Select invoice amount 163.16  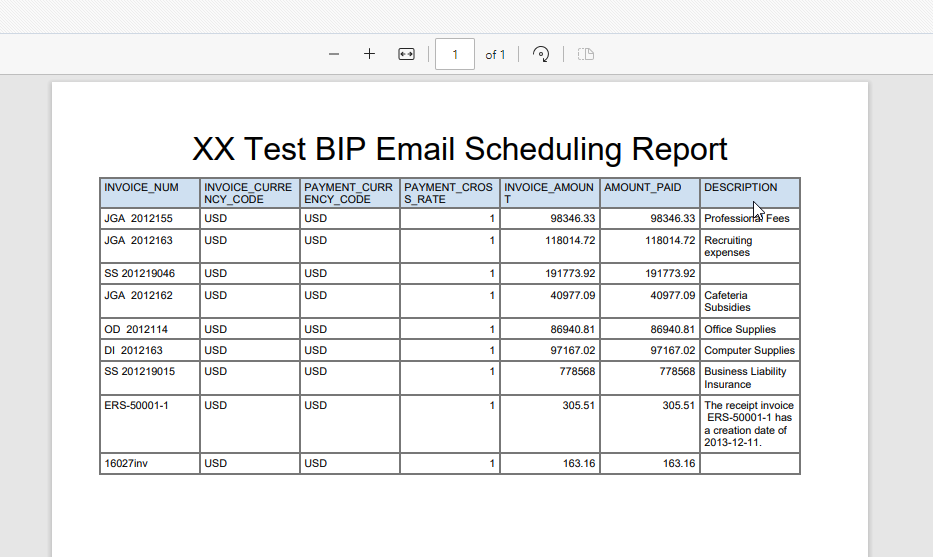579,463
